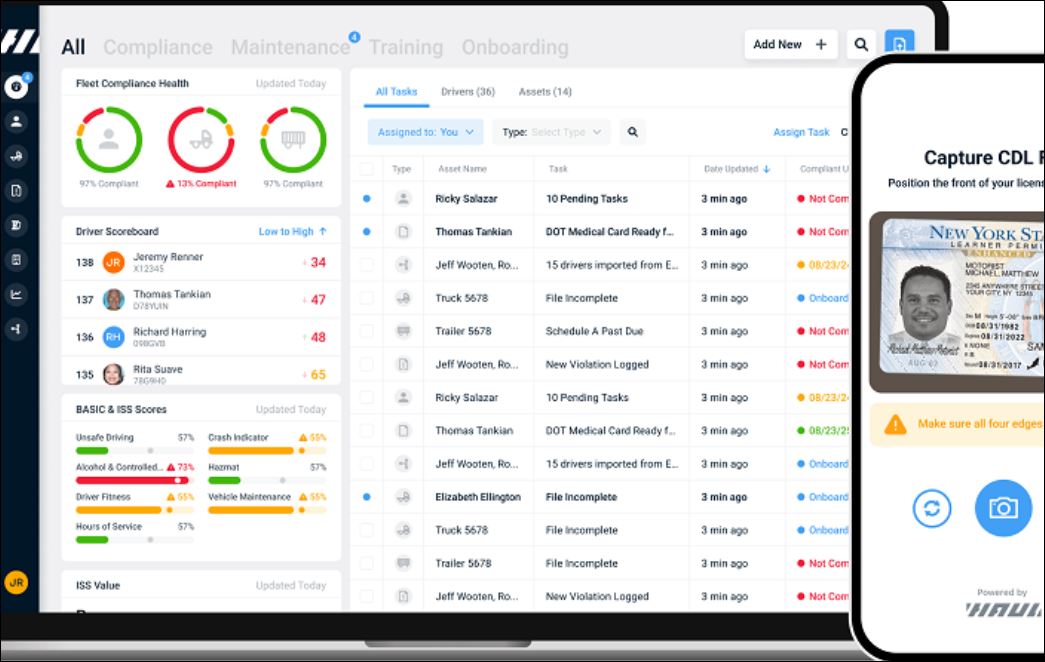Image resolution: width=1045 pixels, height=662 pixels.
Task: Tap the refresh icon on phone screen
Action: point(931,509)
